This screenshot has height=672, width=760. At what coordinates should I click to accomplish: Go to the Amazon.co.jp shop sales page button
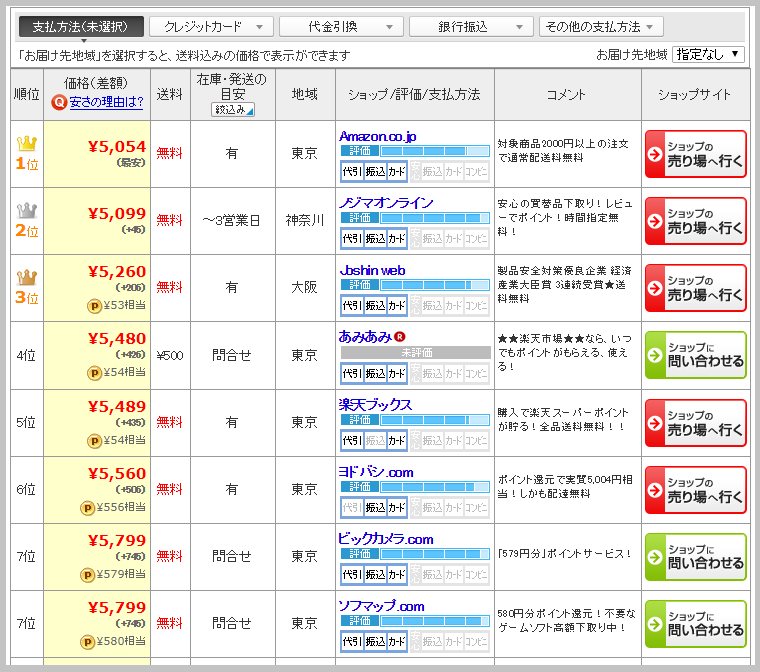[695, 154]
